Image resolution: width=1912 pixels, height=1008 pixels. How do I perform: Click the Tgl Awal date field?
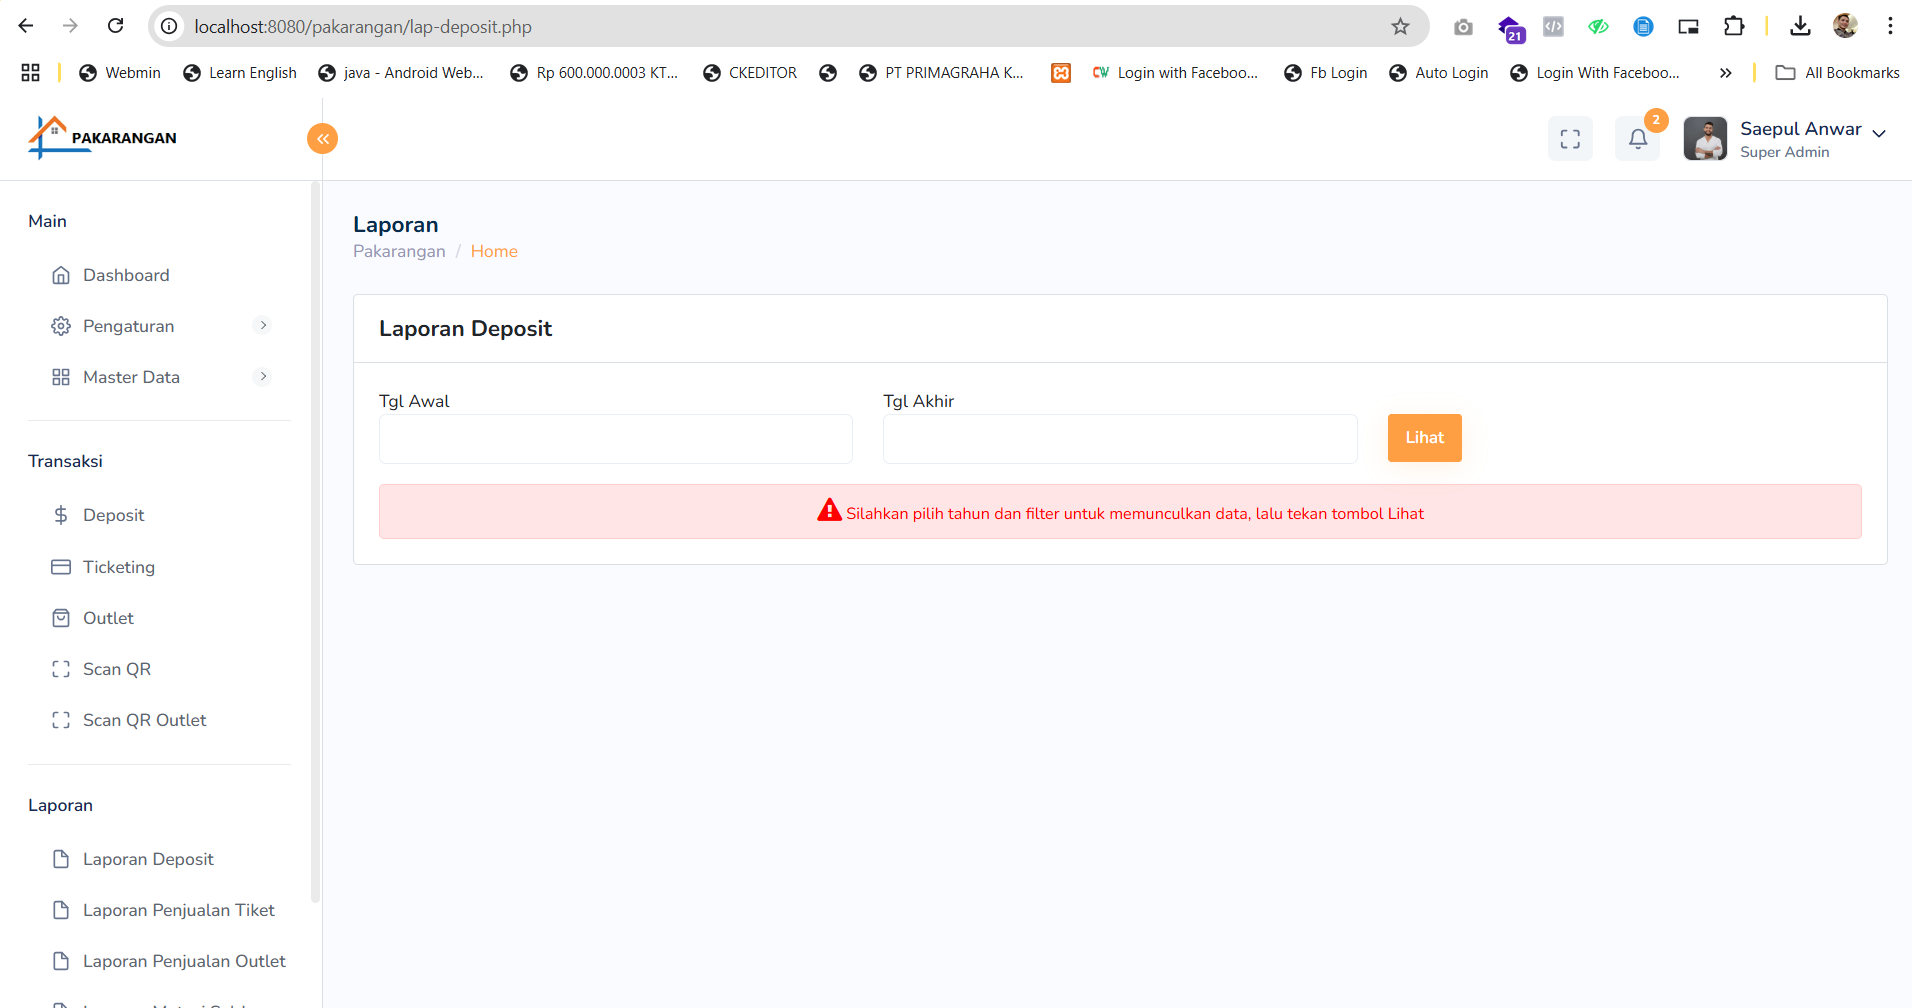(615, 439)
